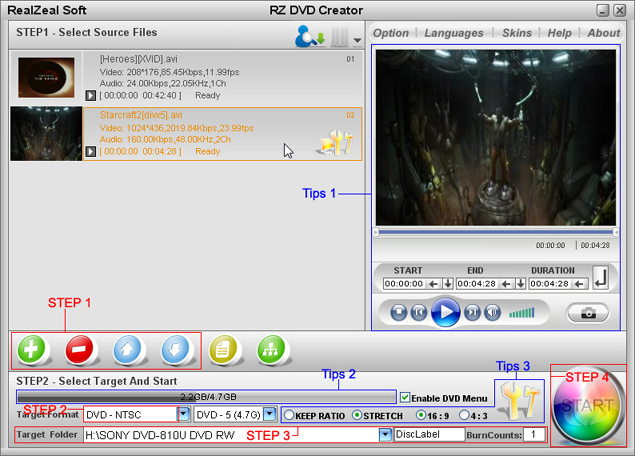Click the START time down arrow

point(447,284)
